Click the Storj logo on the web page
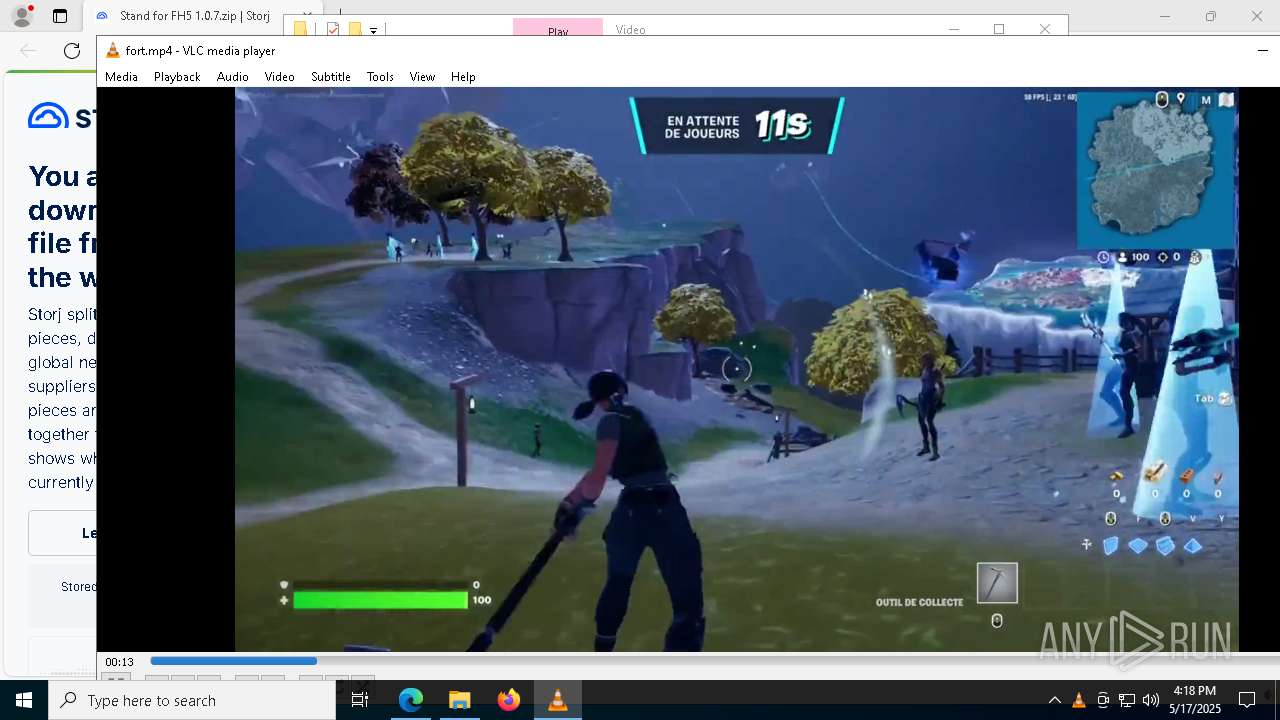Screen dimensions: 1280x720 click(x=62, y=117)
